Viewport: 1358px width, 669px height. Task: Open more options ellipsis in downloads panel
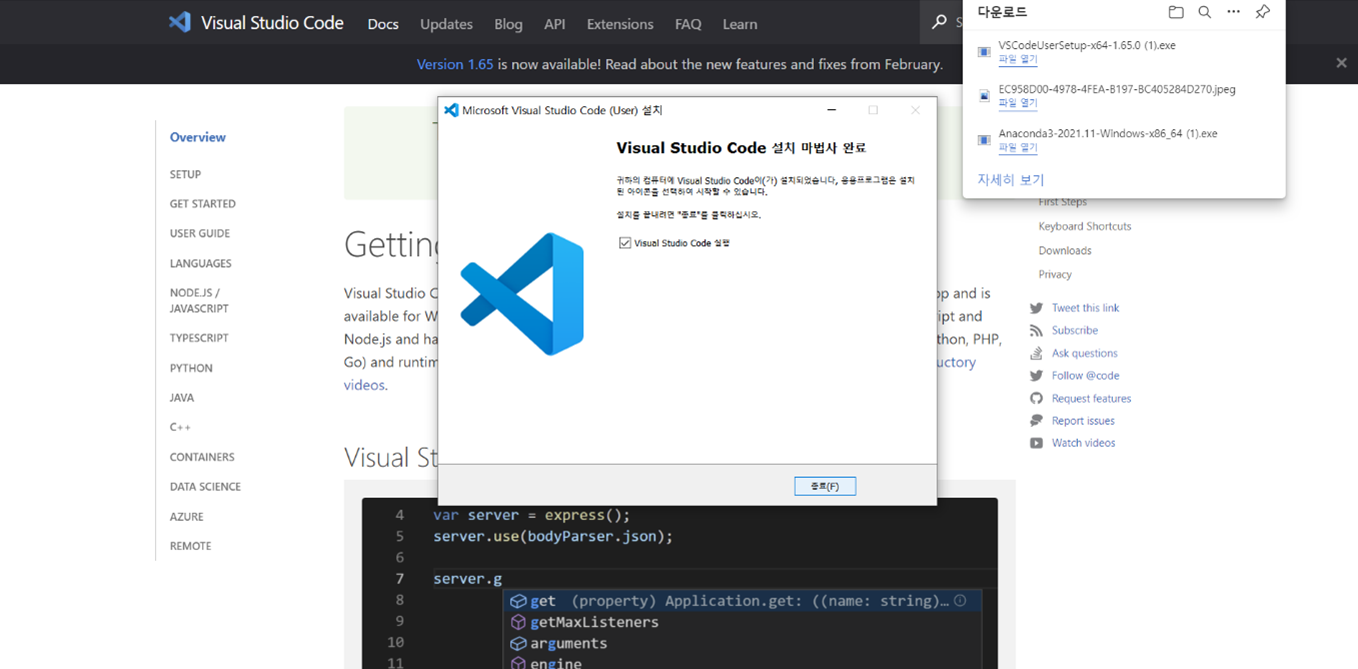click(x=1234, y=12)
